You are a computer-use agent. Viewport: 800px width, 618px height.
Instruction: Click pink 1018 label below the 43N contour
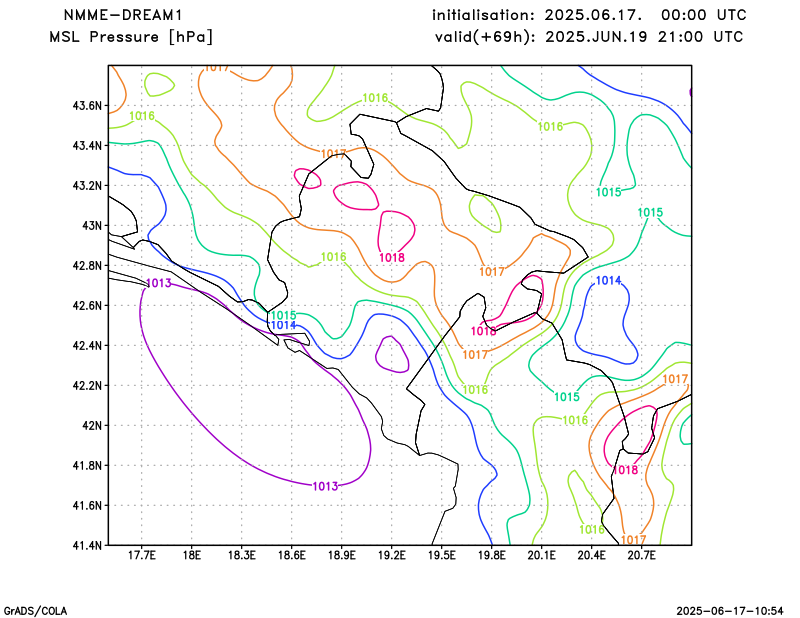pos(392,258)
